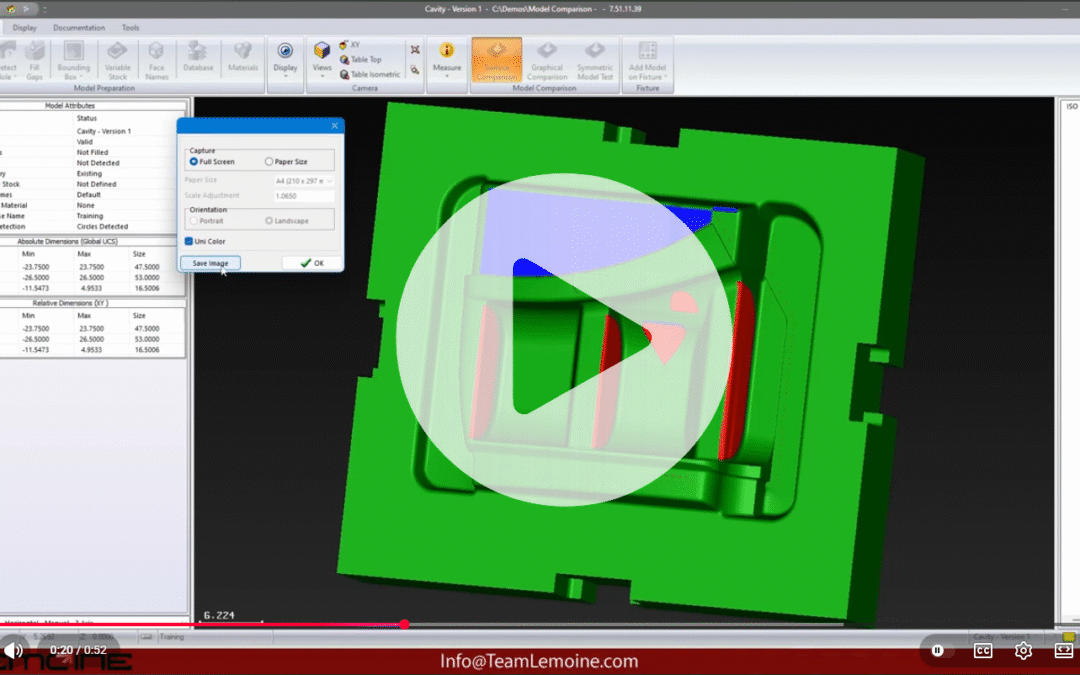Click the red video progress bar handle

coord(404,624)
